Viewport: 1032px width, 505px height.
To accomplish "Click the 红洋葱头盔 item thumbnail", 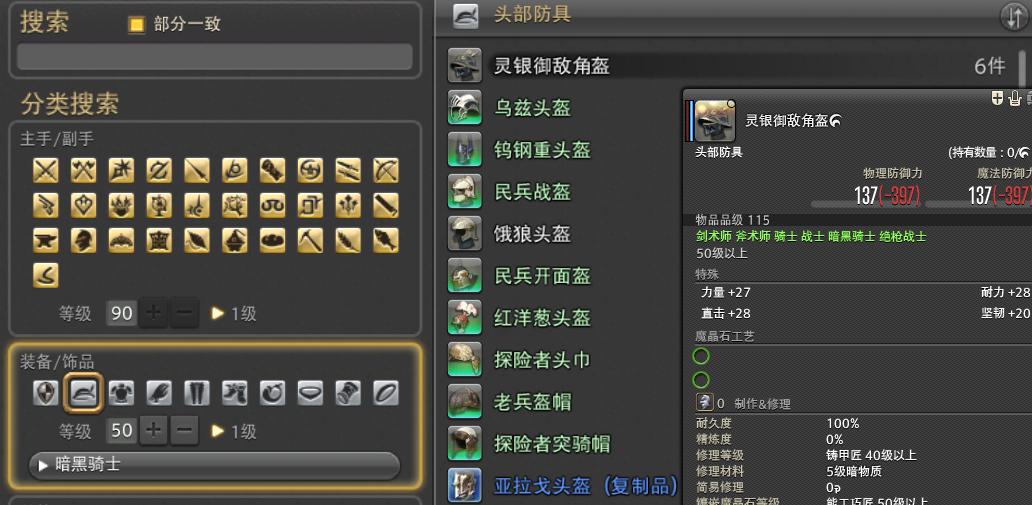I will point(465,317).
